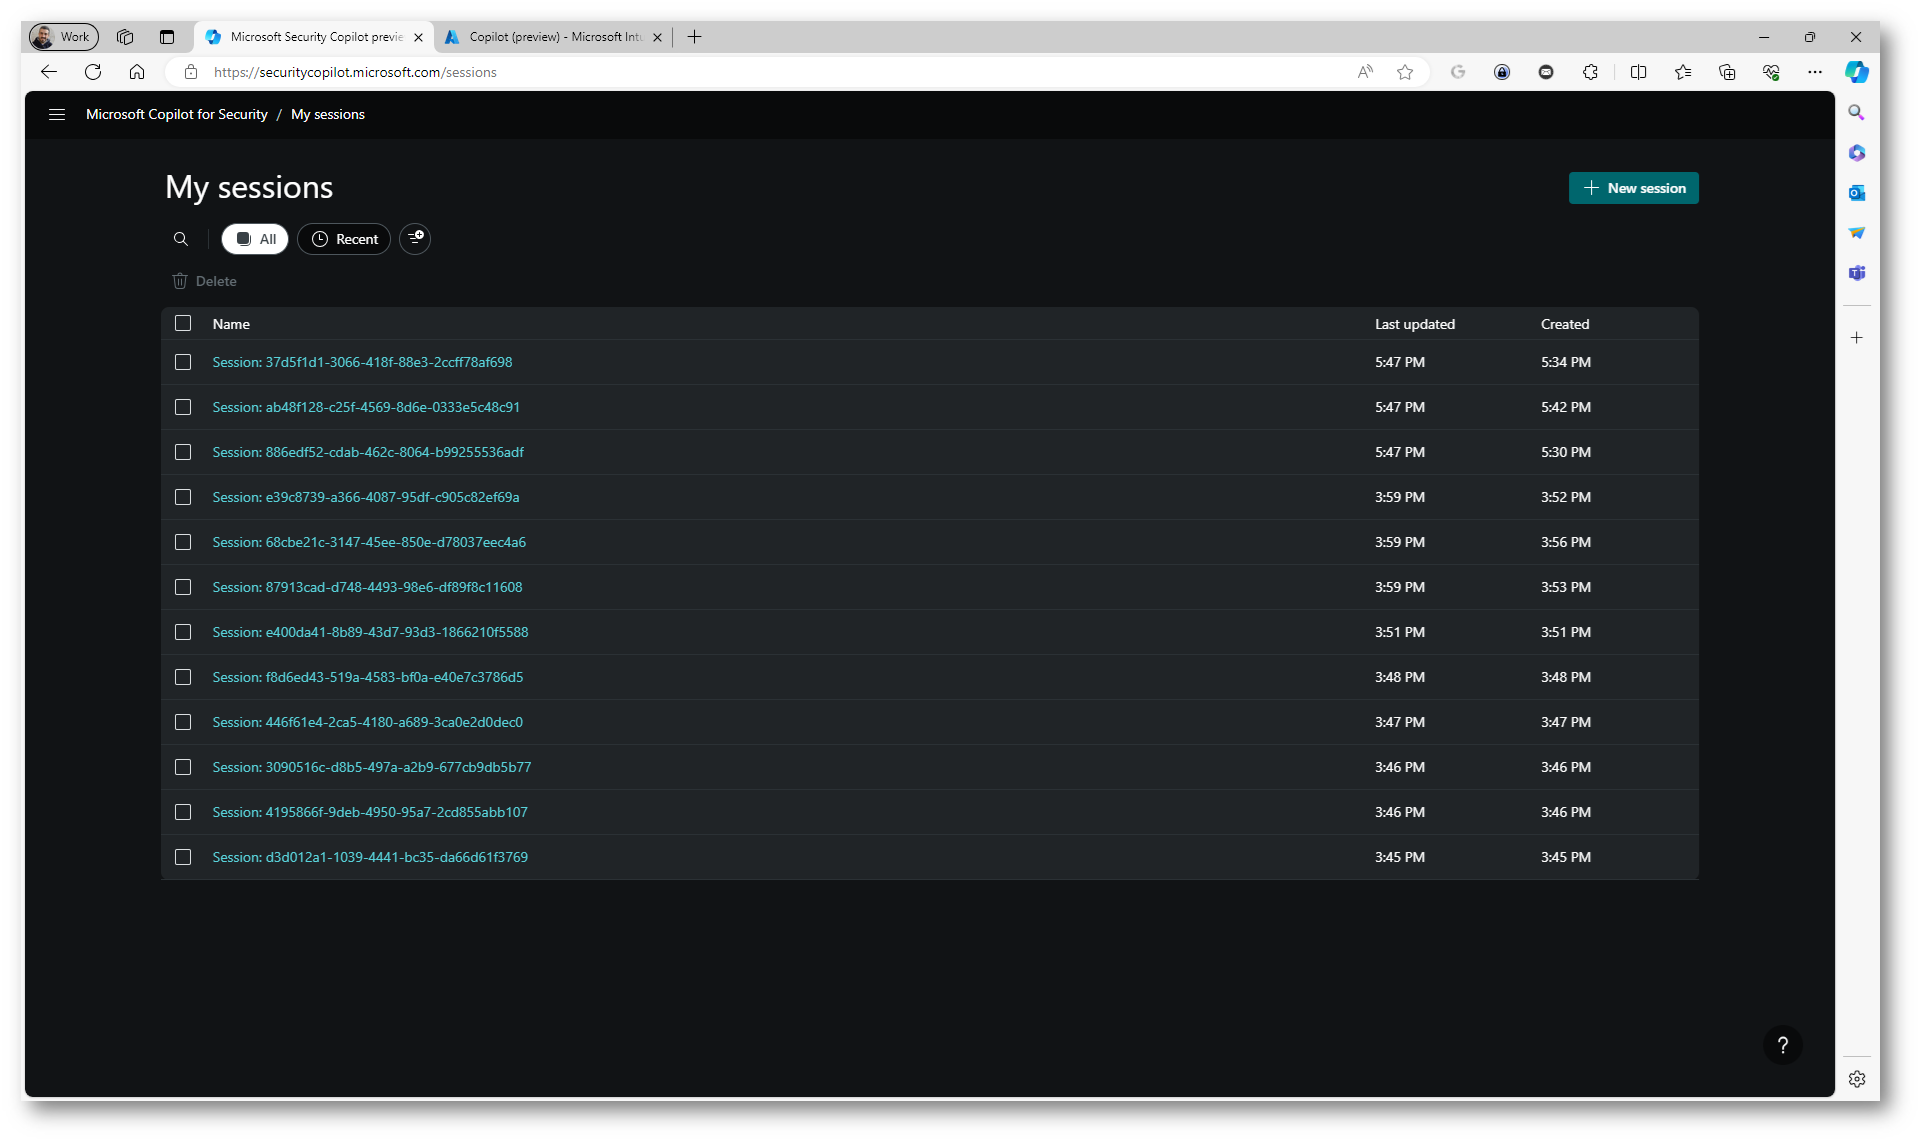Open browser Settings and more menu
Viewport: 1922px width, 1143px height.
(x=1815, y=72)
